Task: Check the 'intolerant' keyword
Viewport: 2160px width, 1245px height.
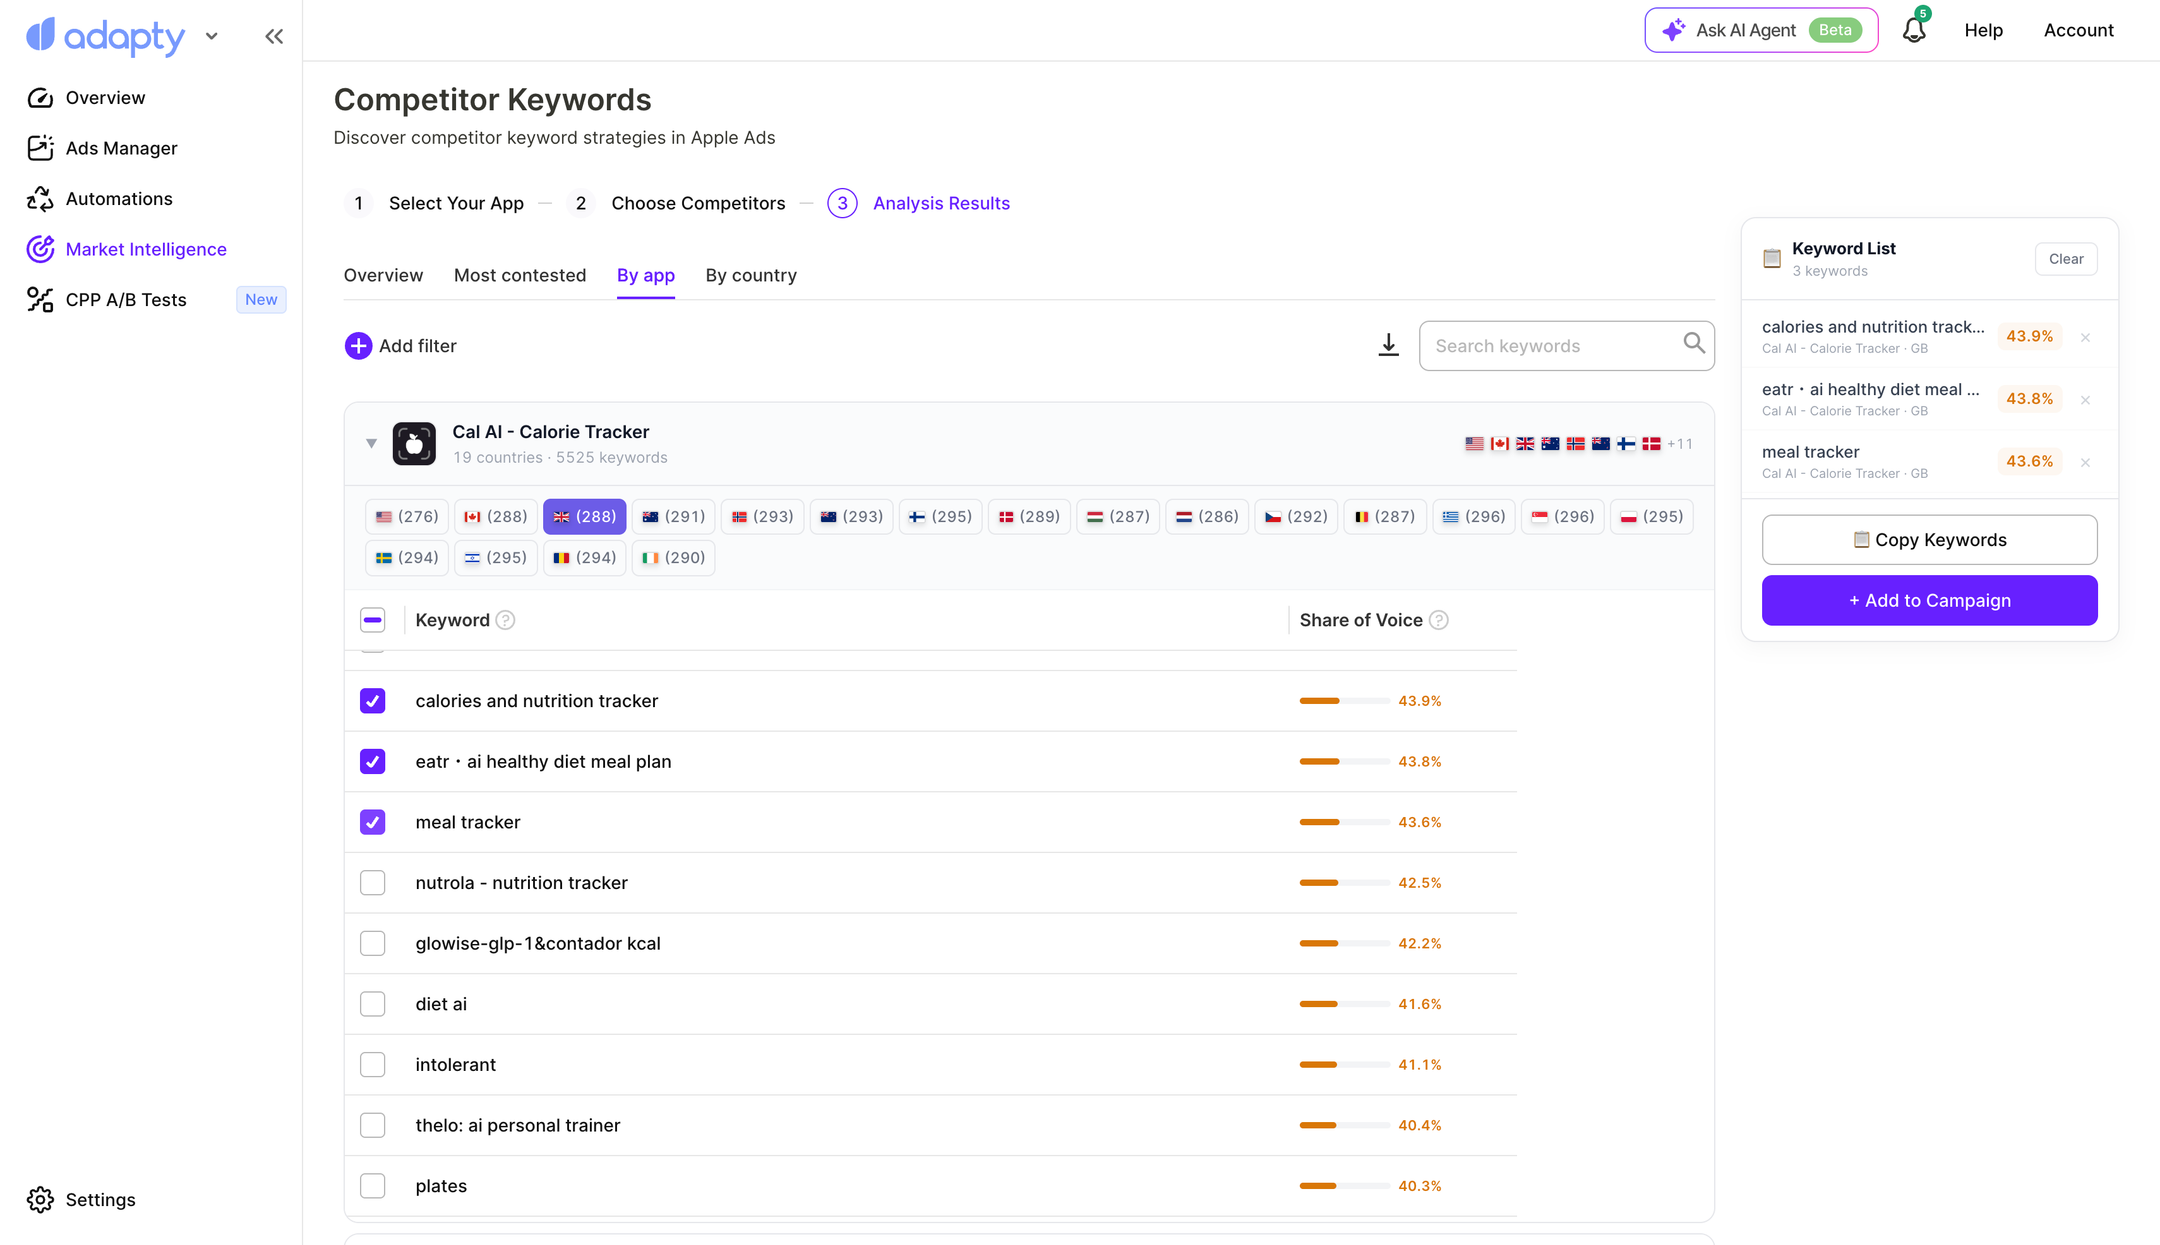Action: click(373, 1065)
